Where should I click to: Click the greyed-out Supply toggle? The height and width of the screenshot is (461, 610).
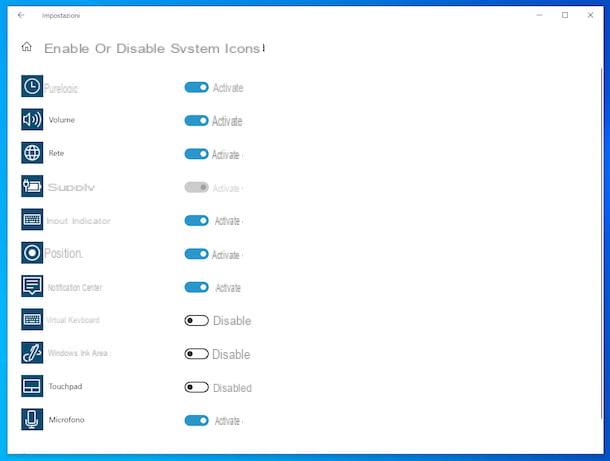196,187
